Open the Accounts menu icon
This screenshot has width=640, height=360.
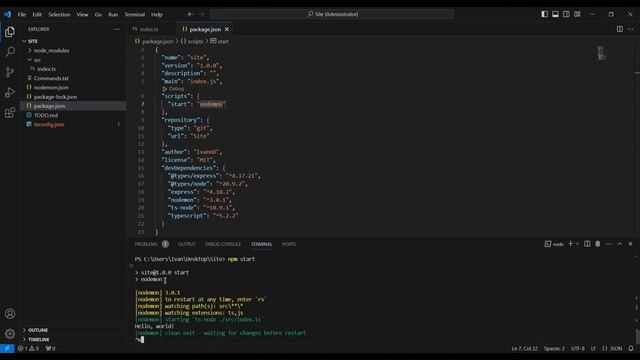(10, 313)
